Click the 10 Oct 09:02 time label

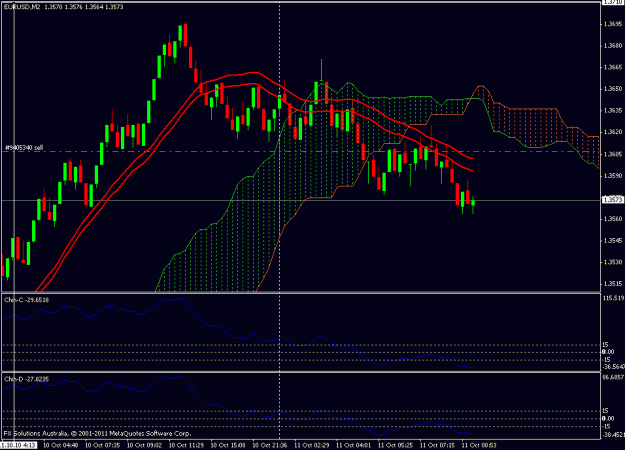tap(144, 445)
